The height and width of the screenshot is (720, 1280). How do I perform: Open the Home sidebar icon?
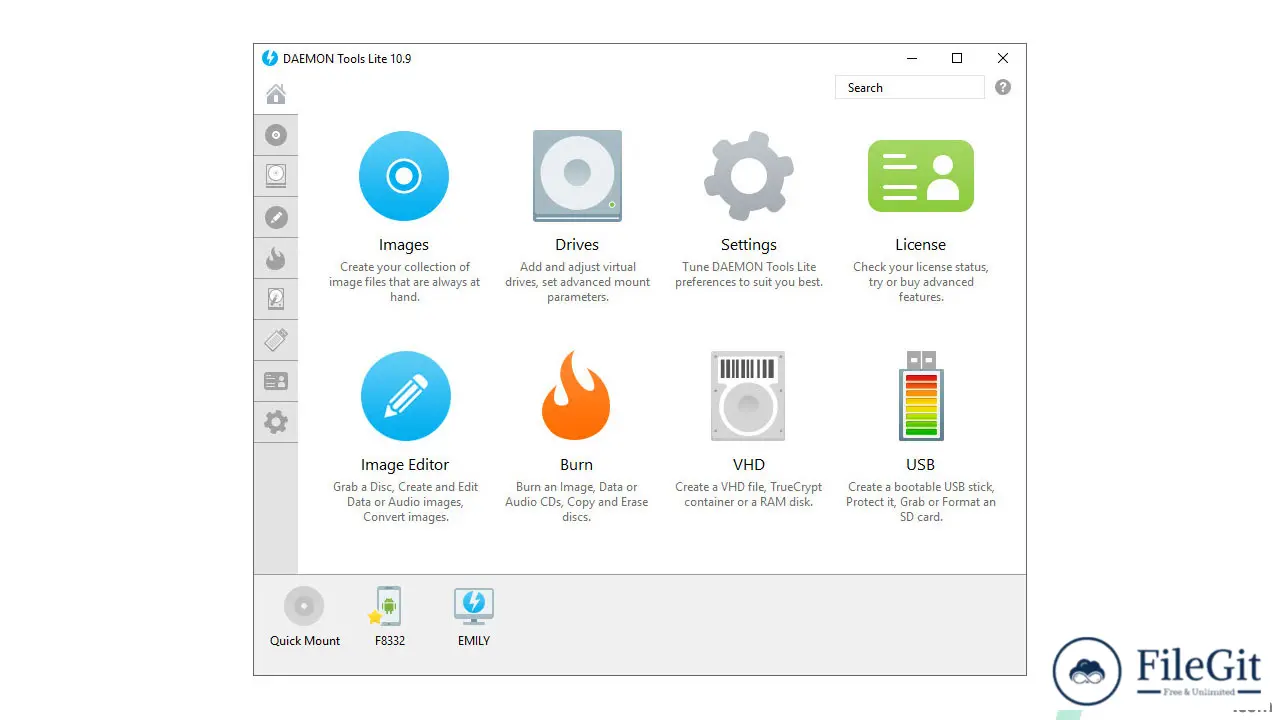click(276, 94)
